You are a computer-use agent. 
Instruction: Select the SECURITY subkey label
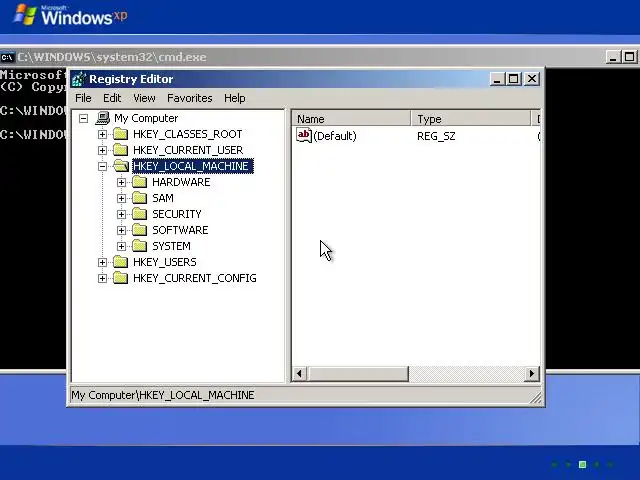point(177,214)
